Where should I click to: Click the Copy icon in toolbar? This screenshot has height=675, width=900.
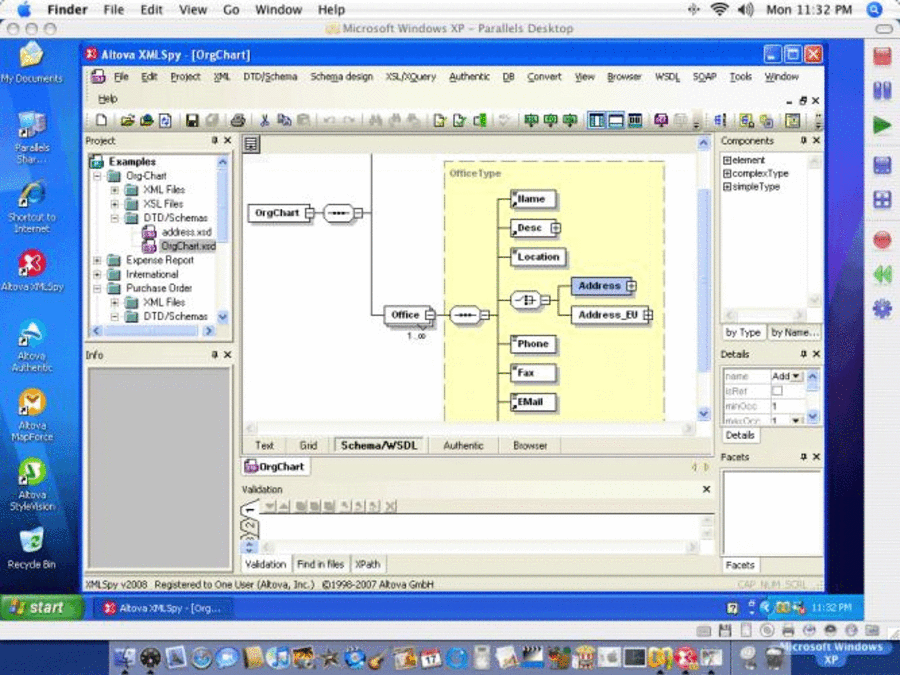pos(284,120)
